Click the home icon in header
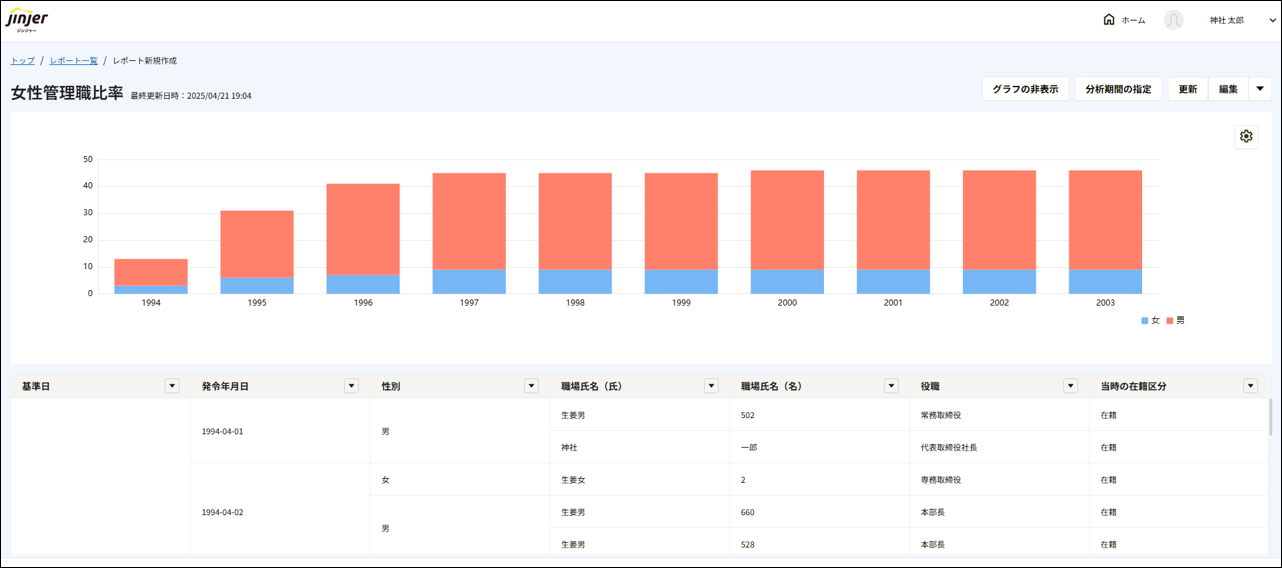The width and height of the screenshot is (1282, 568). click(x=1108, y=20)
